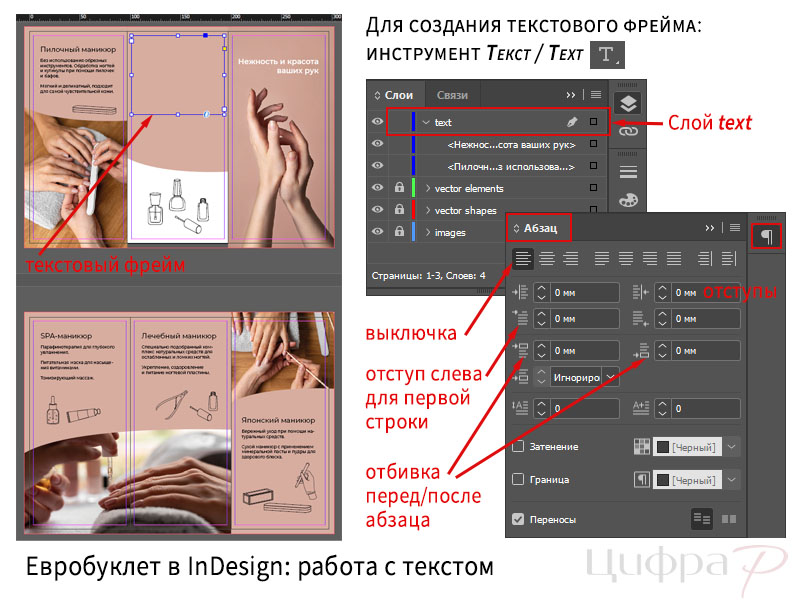The image size is (800, 600).
Task: Click the space before paragraph field
Action: click(x=585, y=351)
